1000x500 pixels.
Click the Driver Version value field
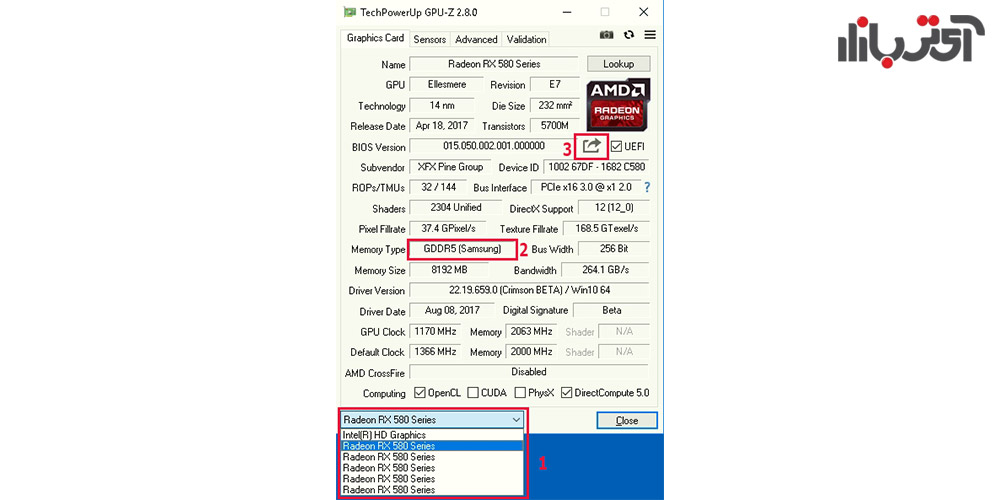coord(529,290)
